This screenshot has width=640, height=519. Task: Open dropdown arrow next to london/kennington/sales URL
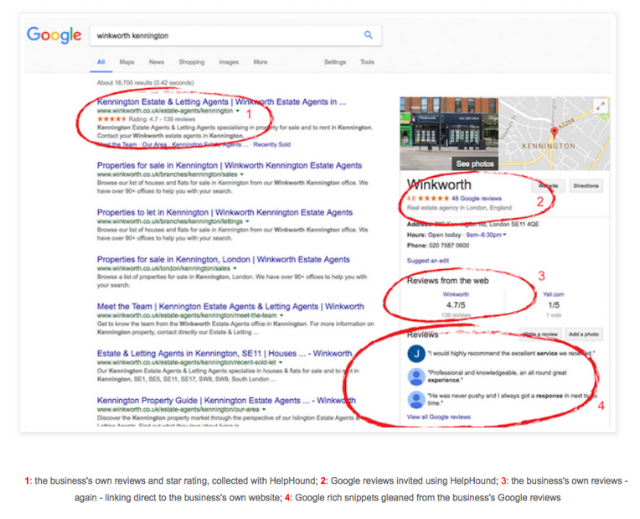[235, 268]
